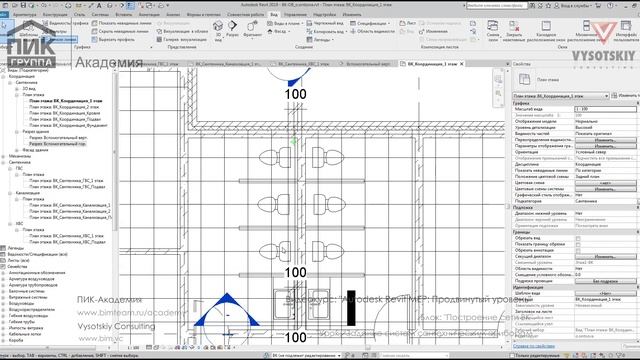Screen dimensions: 640x360
Task: Expand Вход в службы sign-in dropdown
Action: click(572, 5)
